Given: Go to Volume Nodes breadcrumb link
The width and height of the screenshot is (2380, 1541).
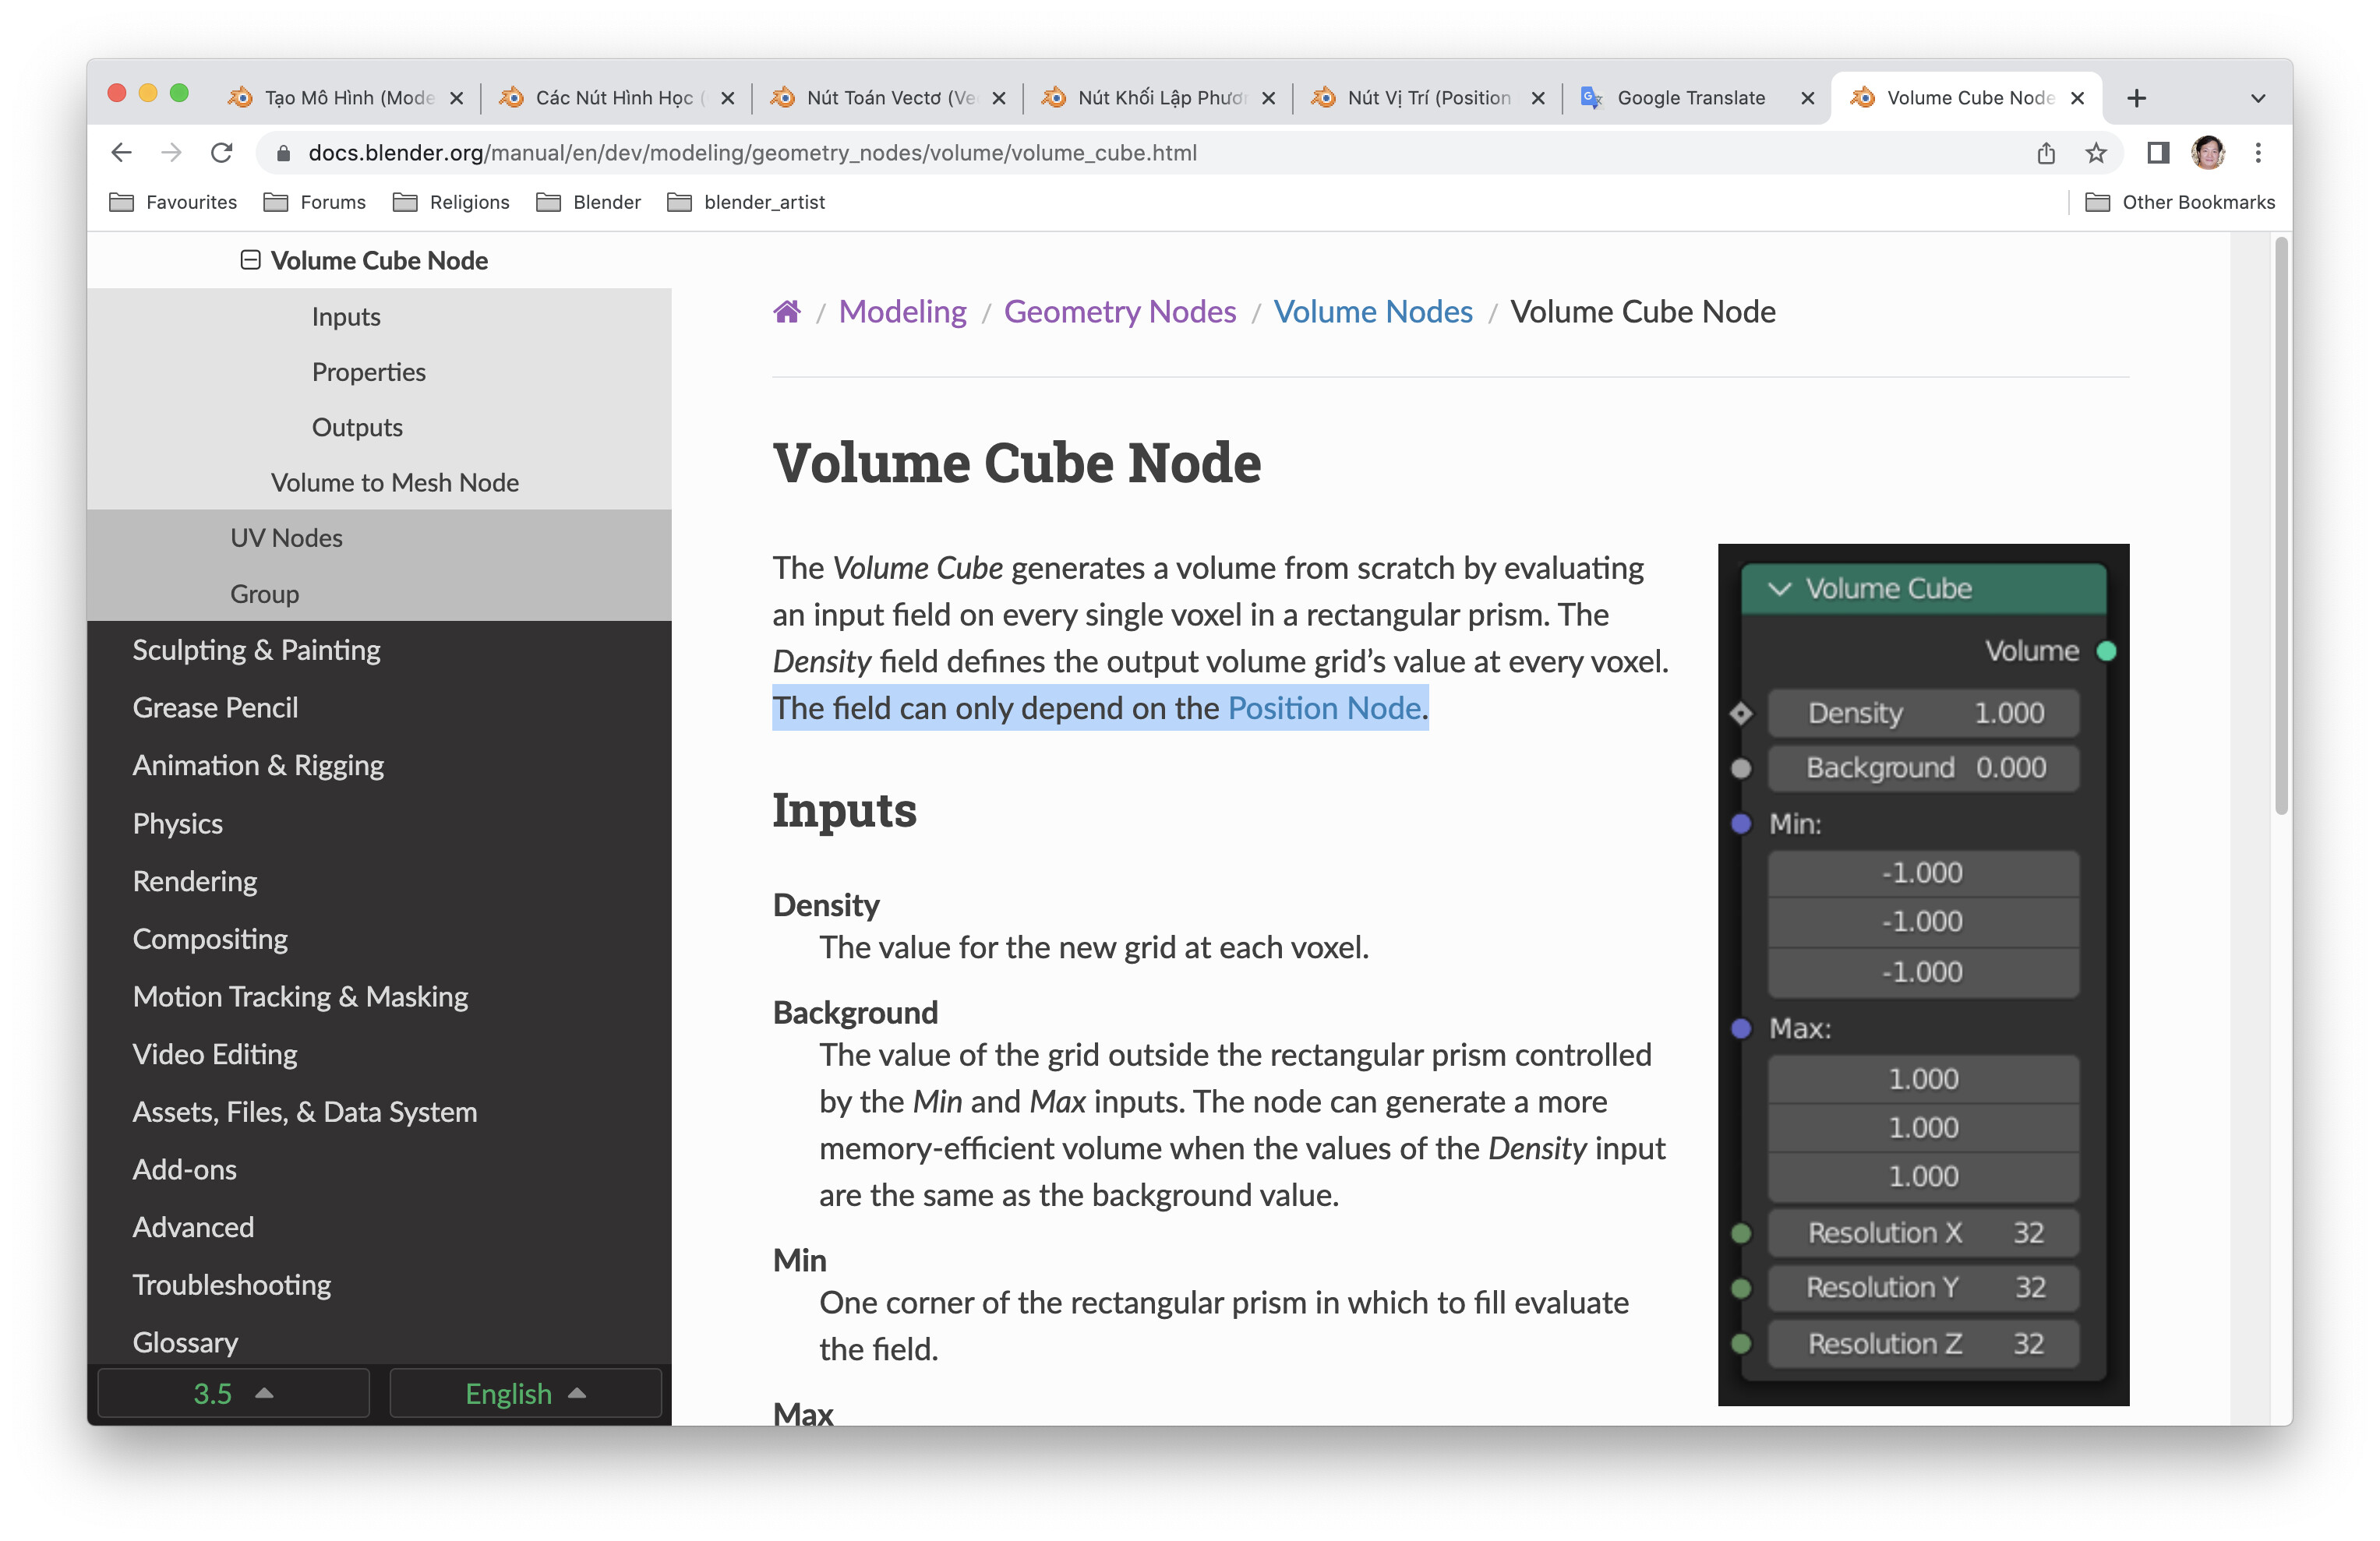Looking at the screenshot, I should [1373, 312].
